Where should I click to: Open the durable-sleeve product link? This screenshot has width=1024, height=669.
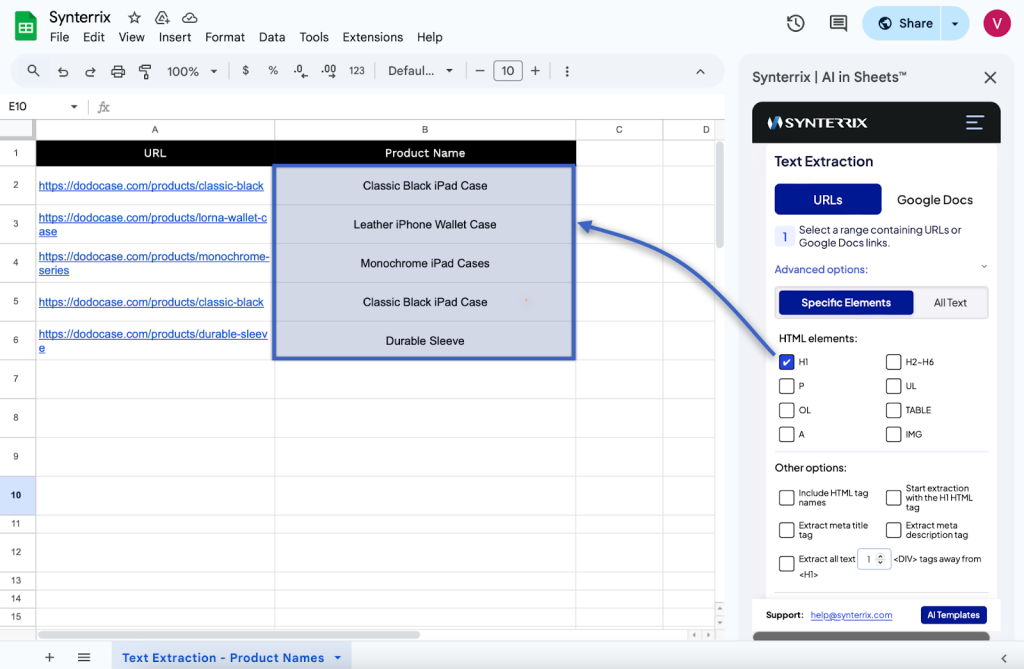(x=153, y=340)
